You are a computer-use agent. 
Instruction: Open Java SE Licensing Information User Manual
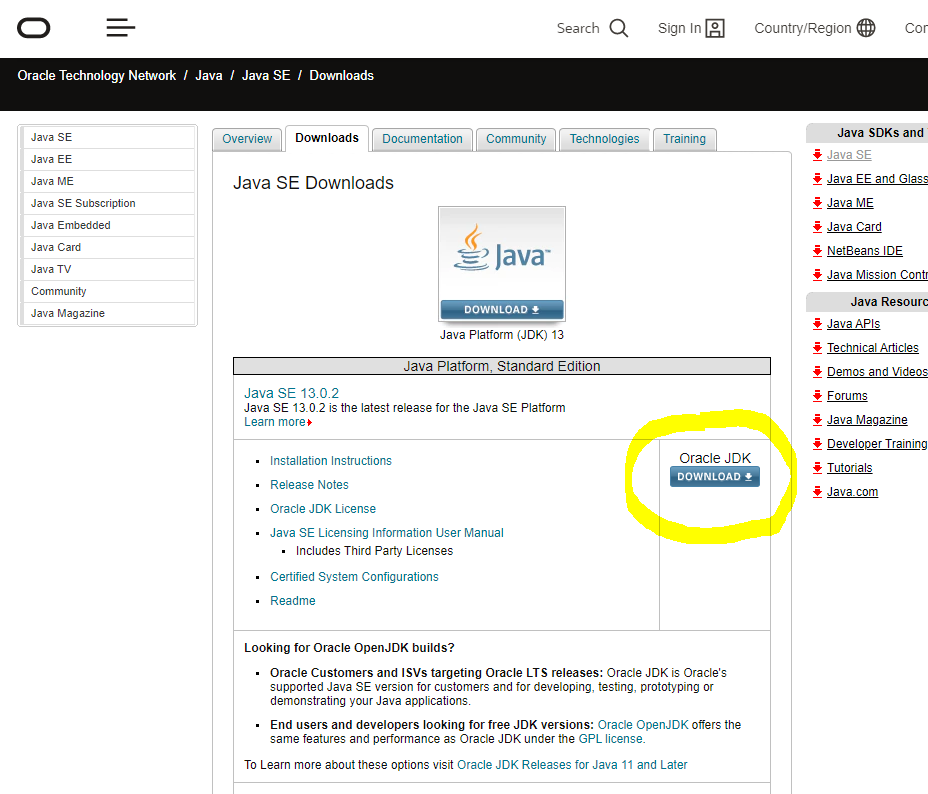[386, 532]
